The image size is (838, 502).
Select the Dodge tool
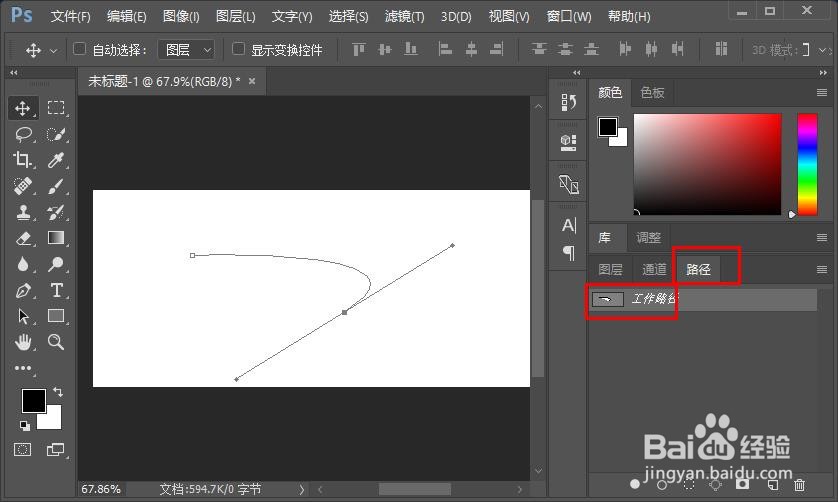[56, 264]
